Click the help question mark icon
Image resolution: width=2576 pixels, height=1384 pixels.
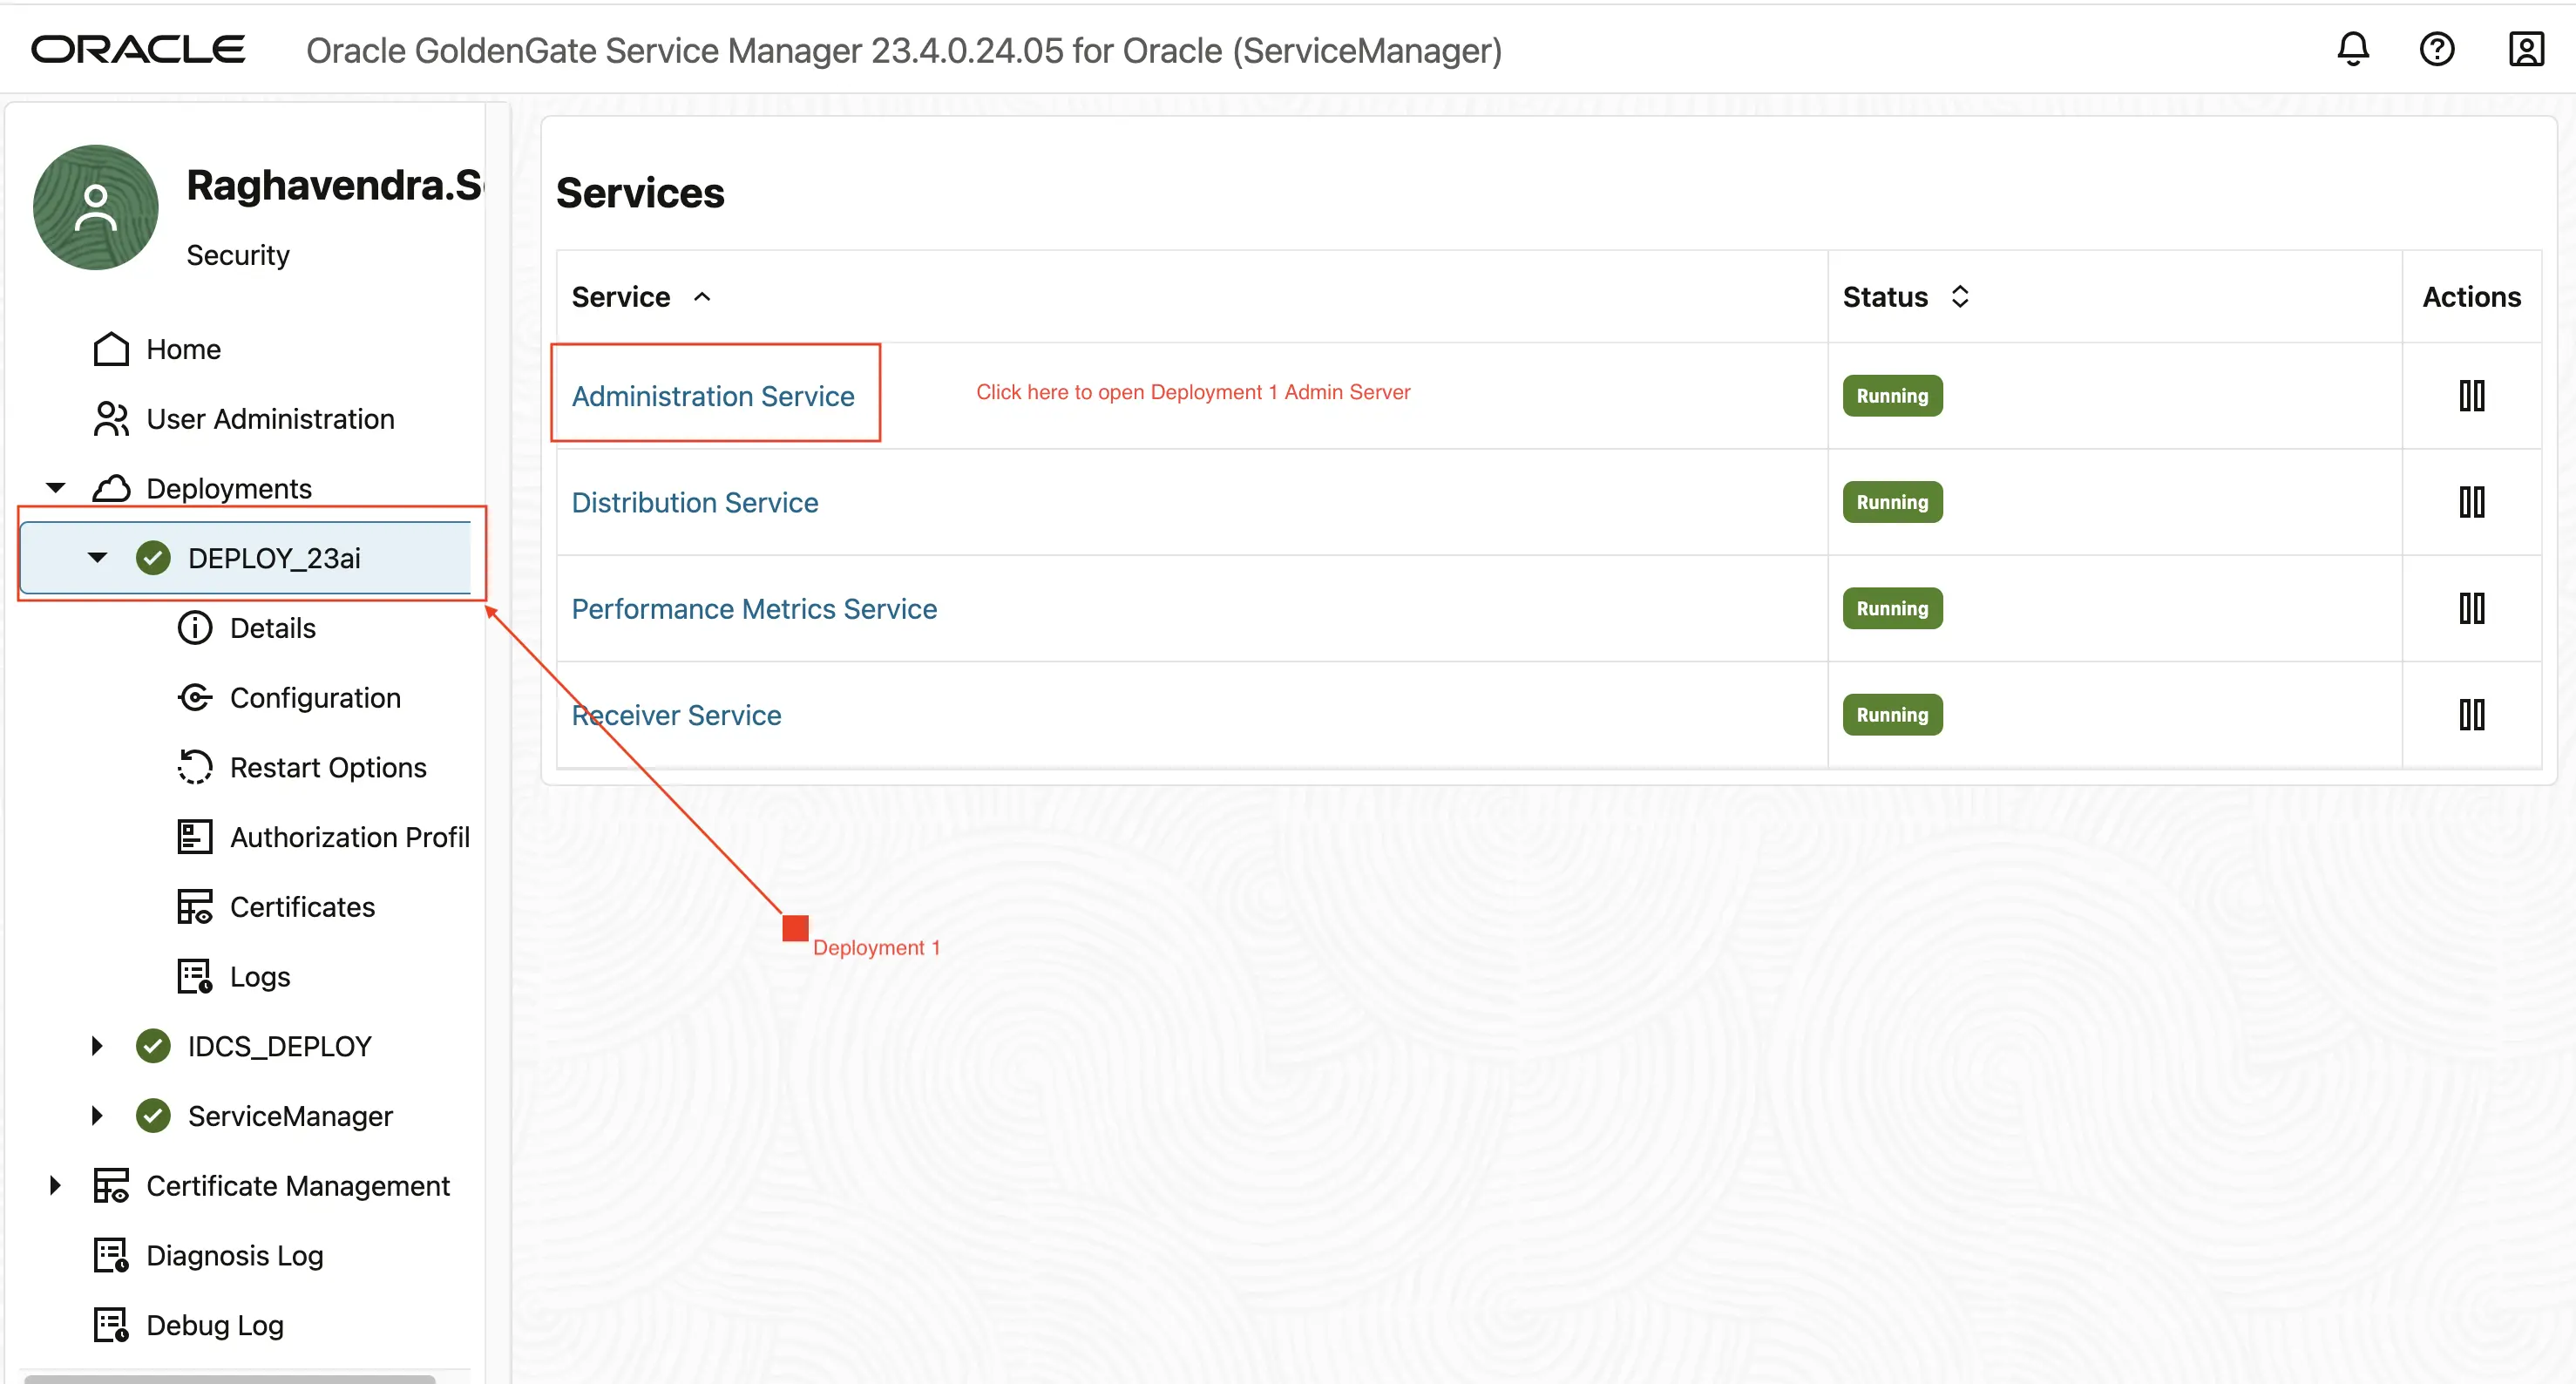click(2436, 49)
